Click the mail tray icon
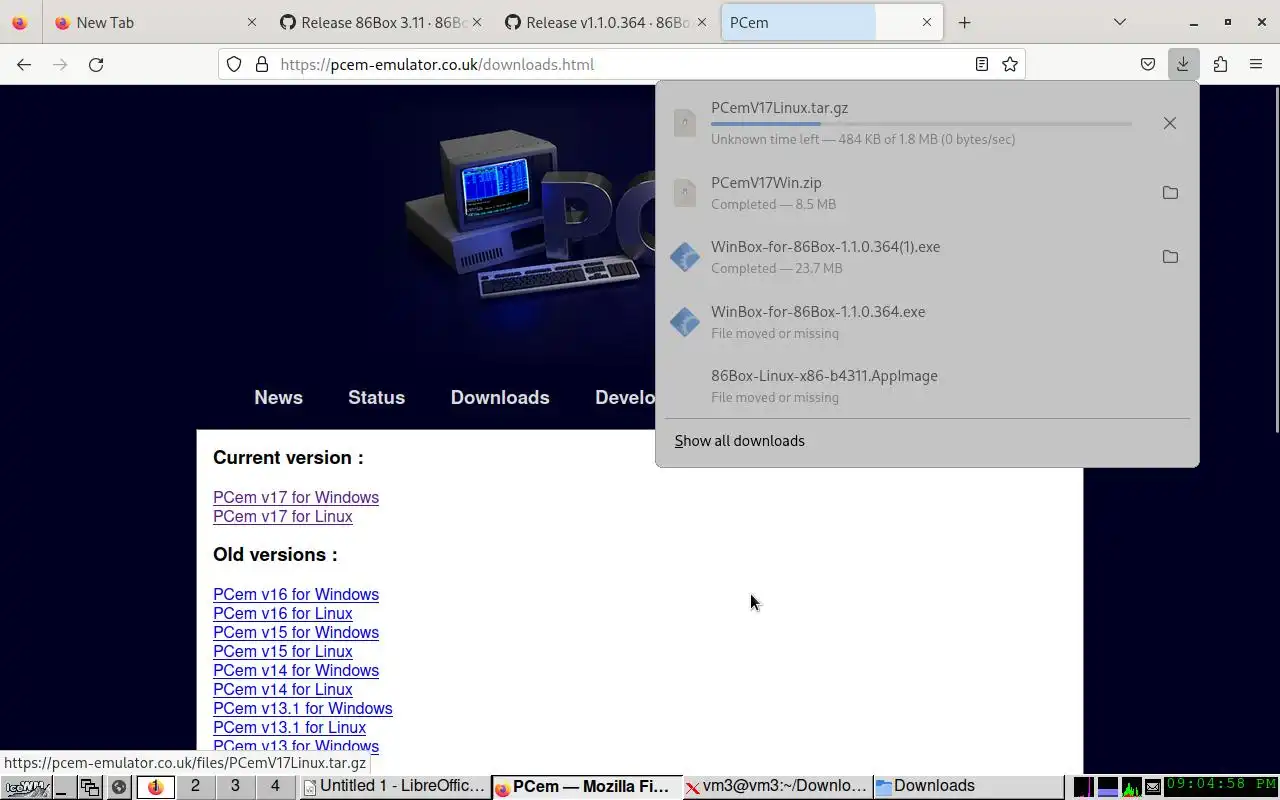The height and width of the screenshot is (800, 1280). [x=1153, y=787]
